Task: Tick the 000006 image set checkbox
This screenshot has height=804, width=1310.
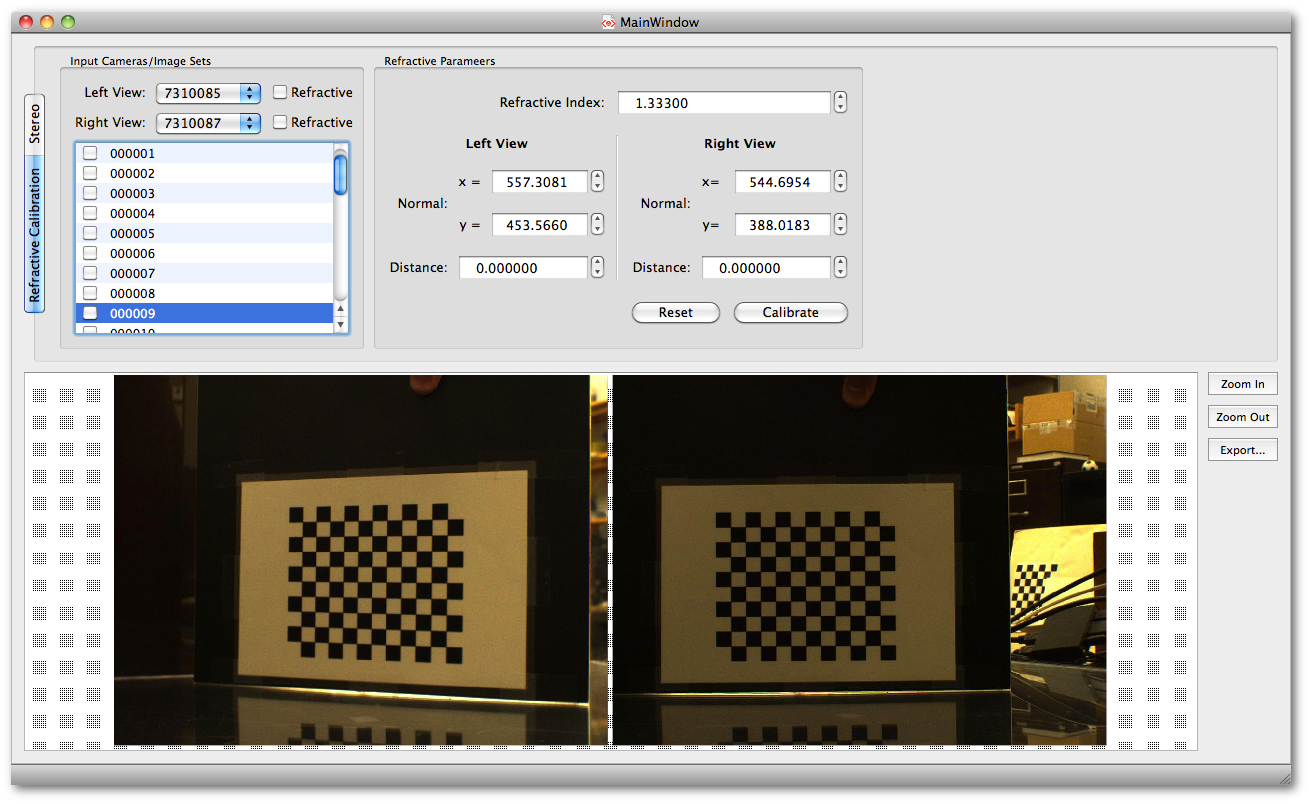Action: [x=90, y=253]
